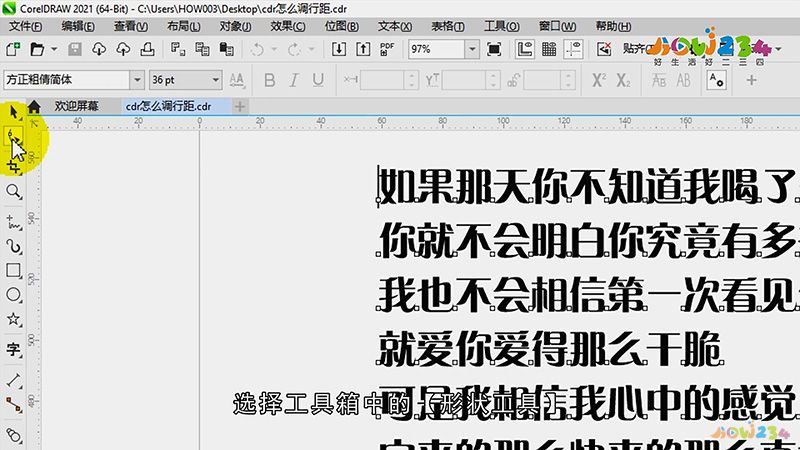Image resolution: width=800 pixels, height=450 pixels.
Task: Click the New document icon
Action: (13, 49)
